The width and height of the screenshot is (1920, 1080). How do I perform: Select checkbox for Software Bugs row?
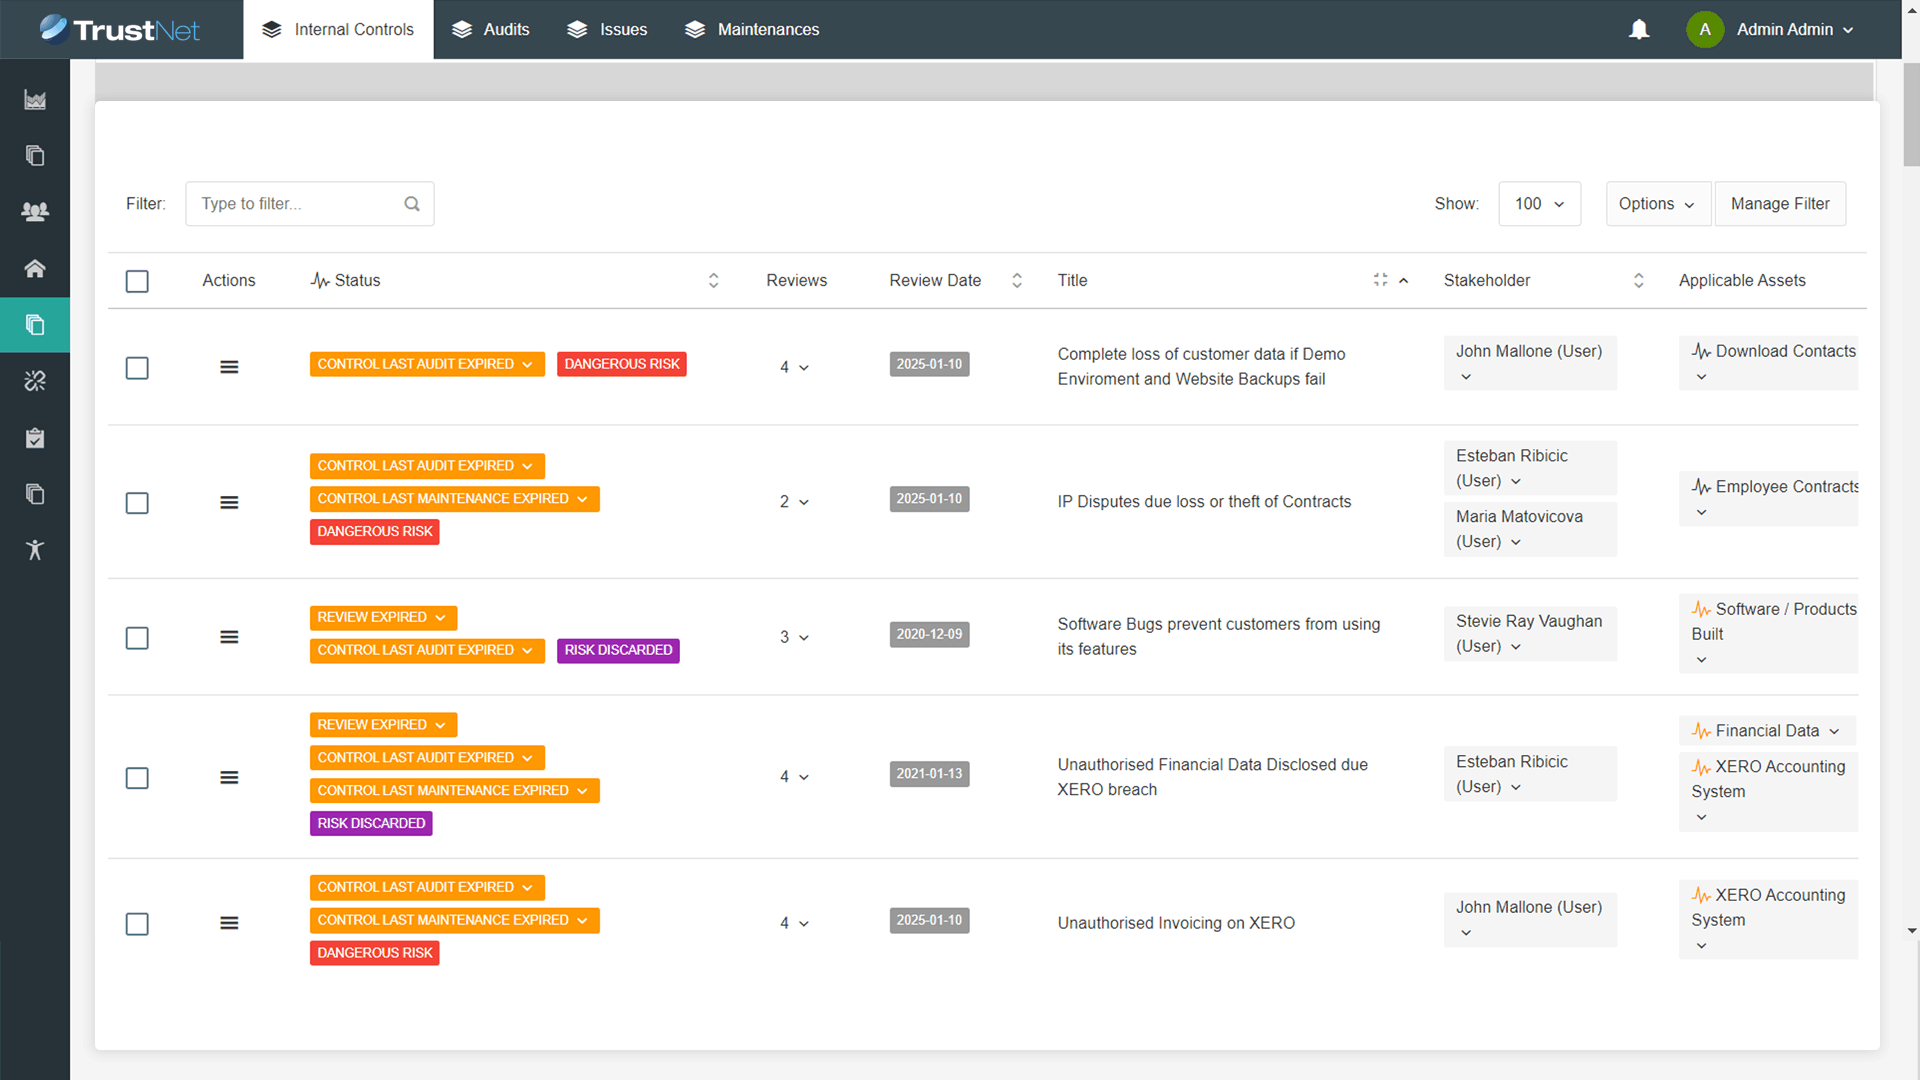[x=137, y=638]
